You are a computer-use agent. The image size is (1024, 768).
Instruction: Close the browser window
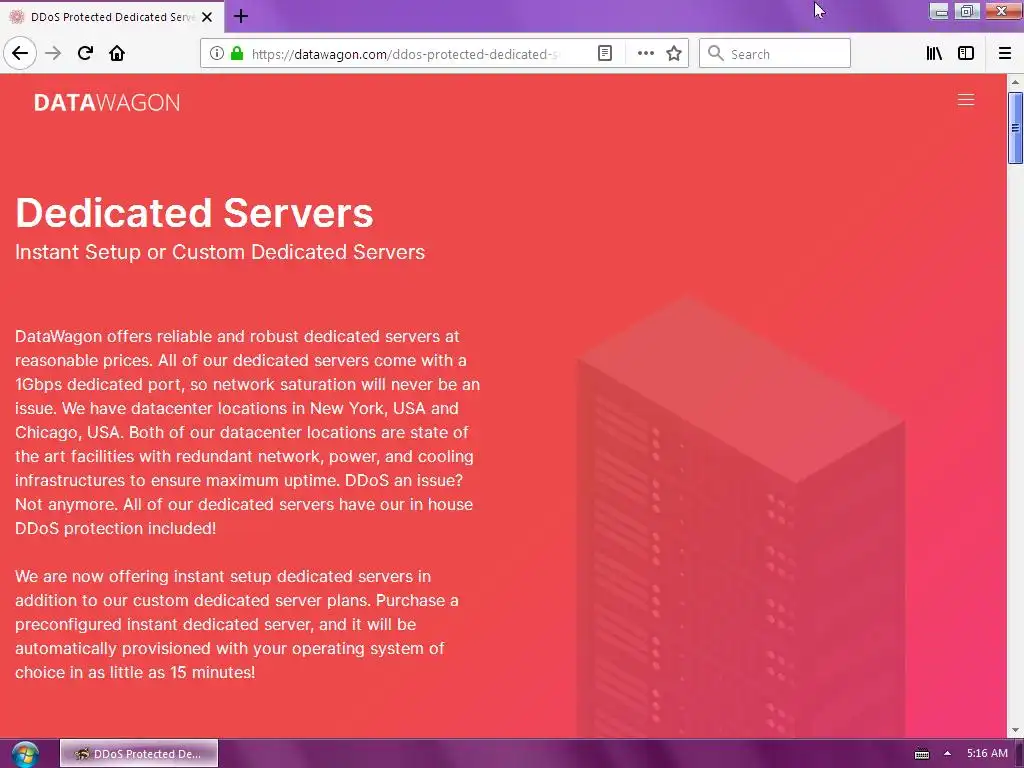[x=1002, y=10]
